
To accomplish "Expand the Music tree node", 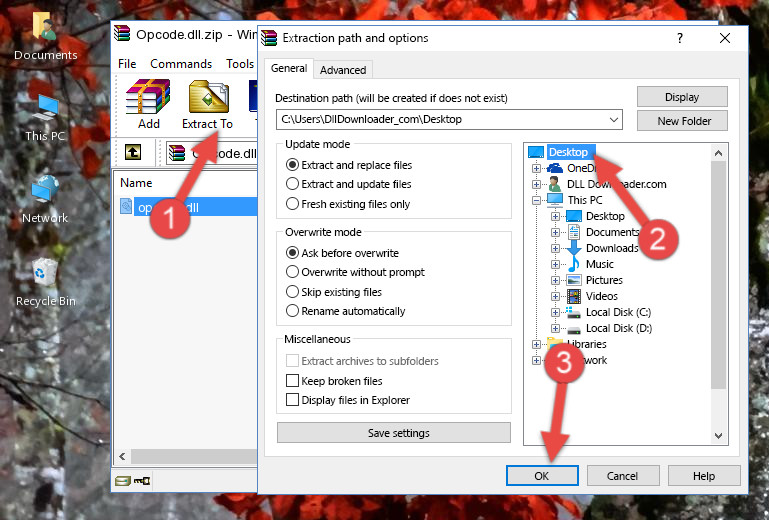I will click(555, 264).
